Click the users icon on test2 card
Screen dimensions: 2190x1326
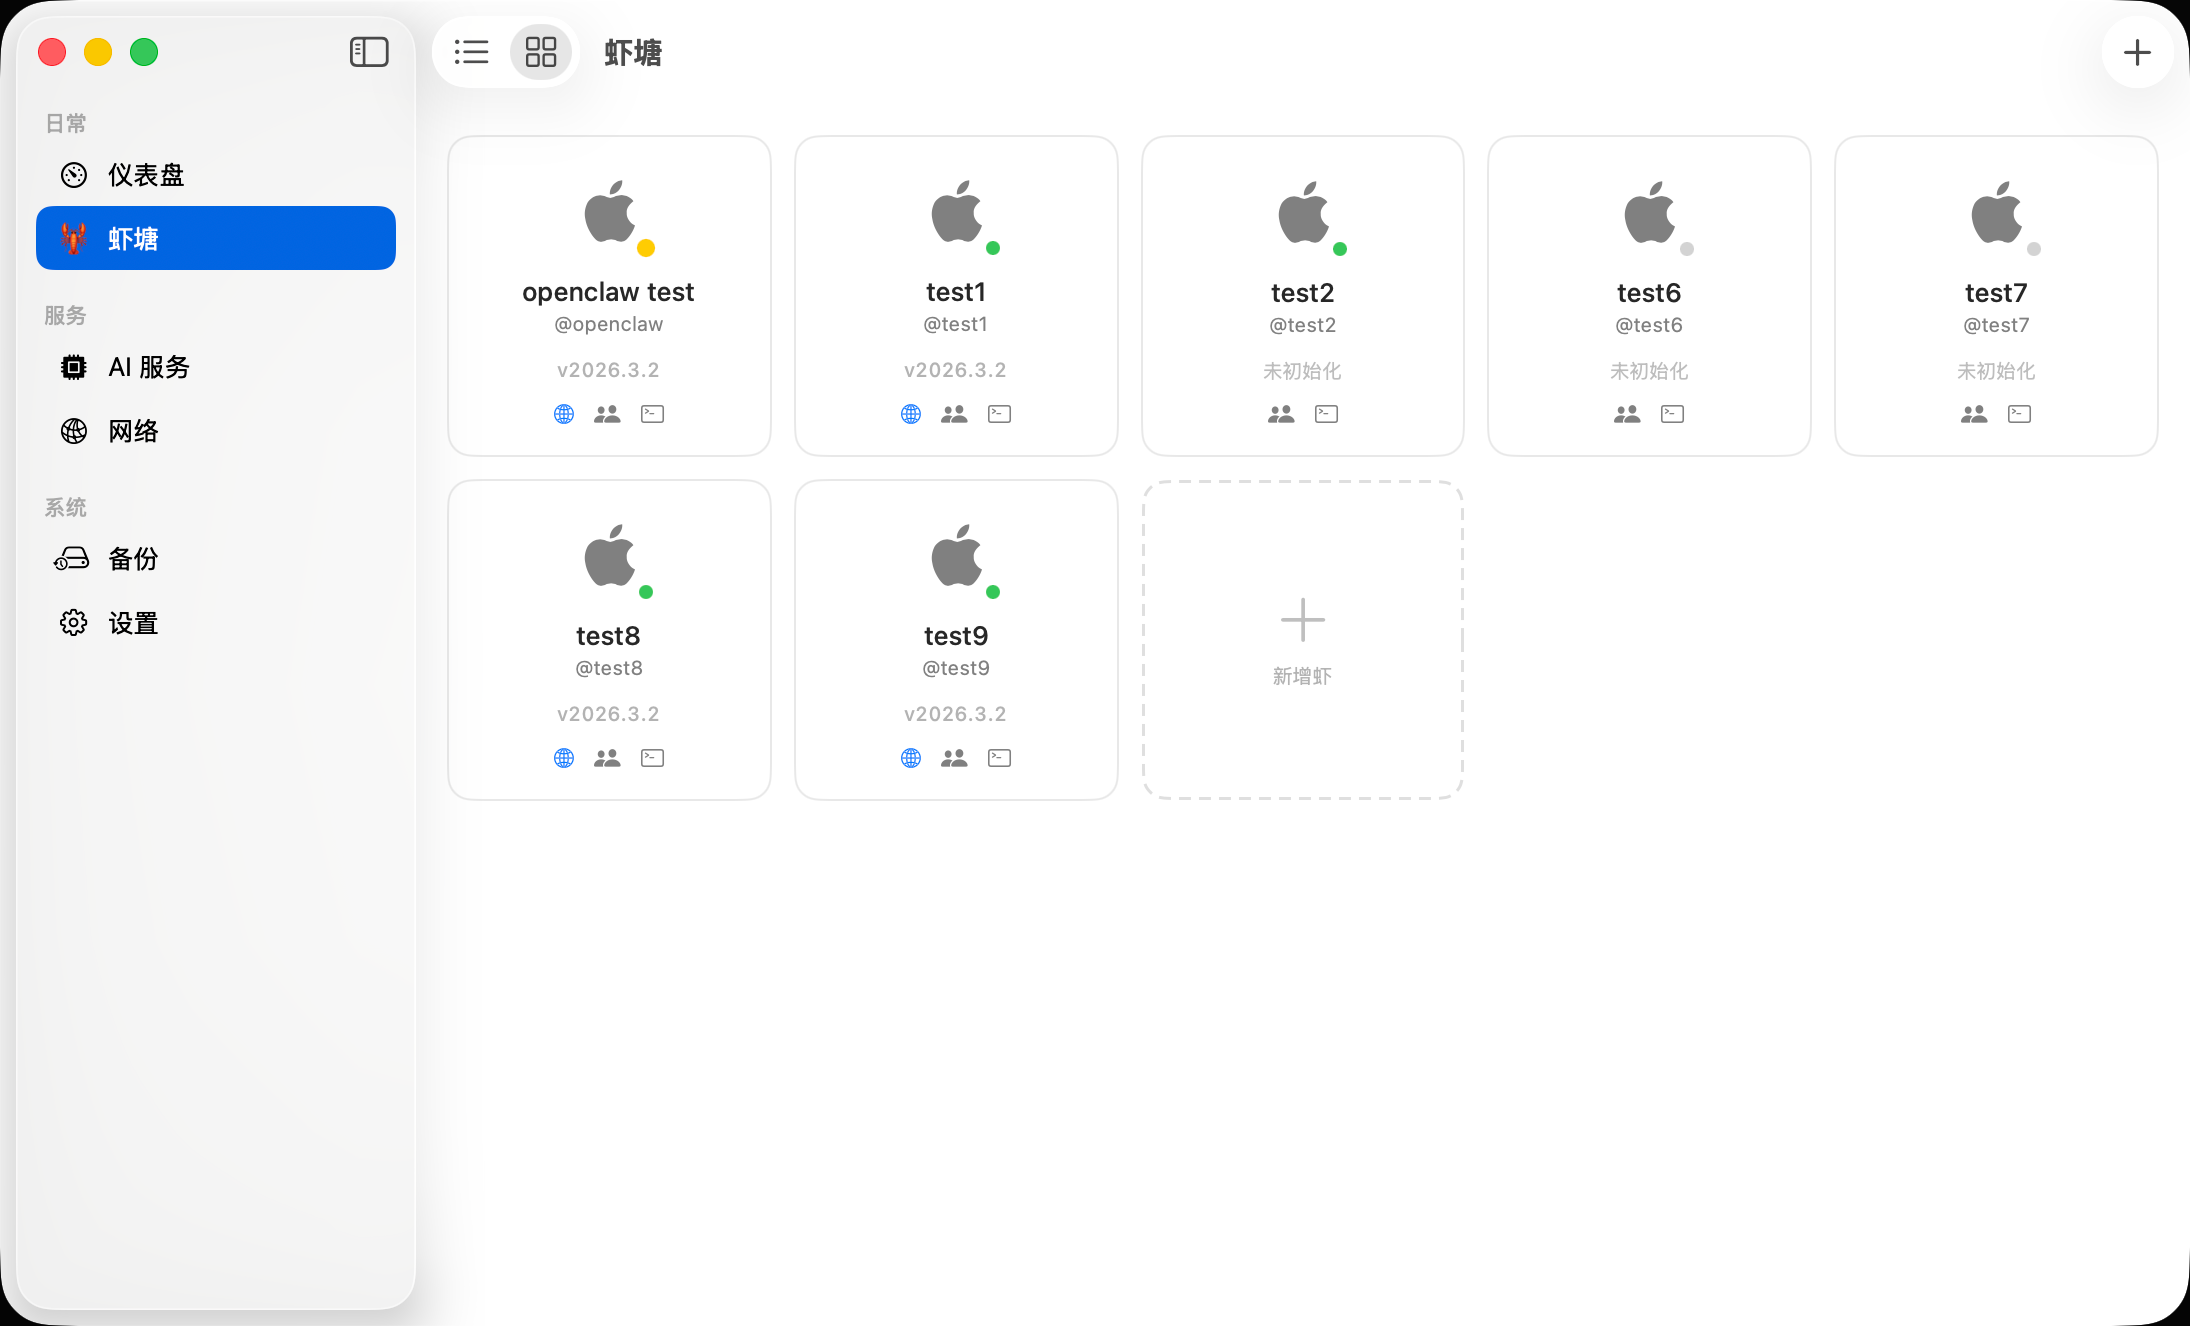point(1281,414)
